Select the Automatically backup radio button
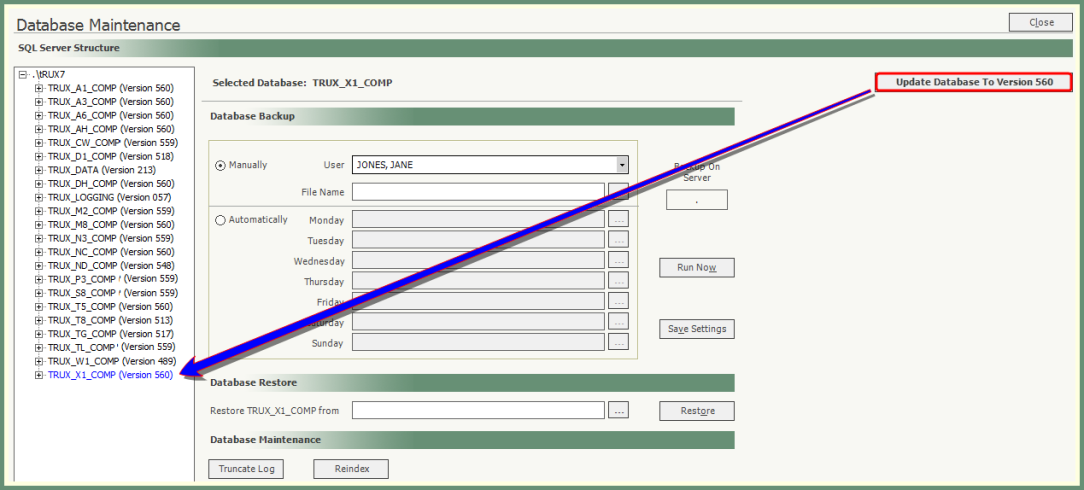Viewport: 1084px width, 490px height. coord(221,220)
